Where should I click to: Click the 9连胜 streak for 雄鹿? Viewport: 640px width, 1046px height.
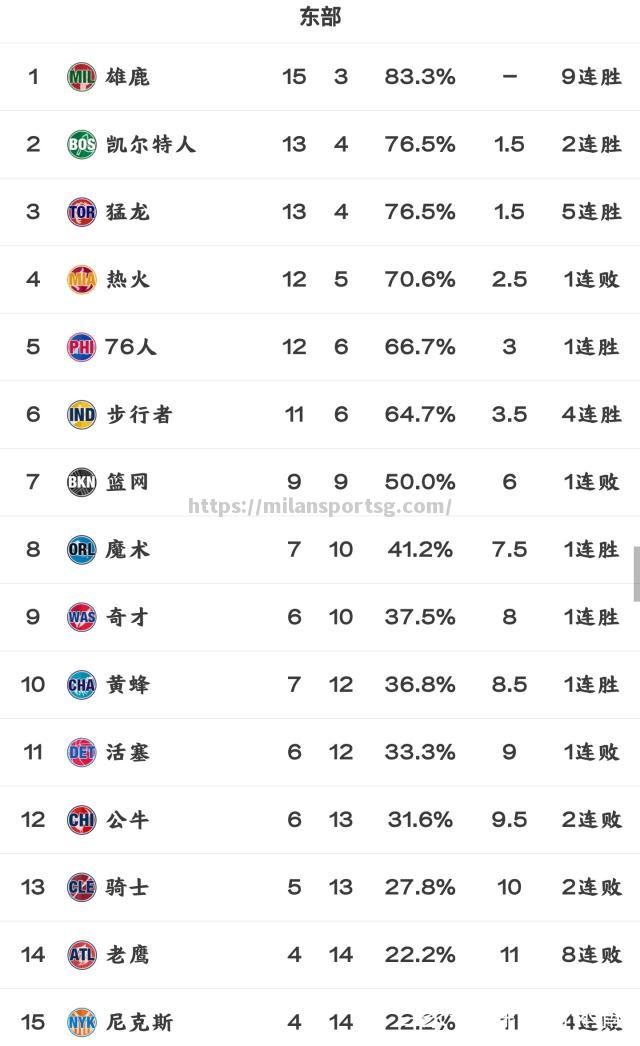point(591,77)
